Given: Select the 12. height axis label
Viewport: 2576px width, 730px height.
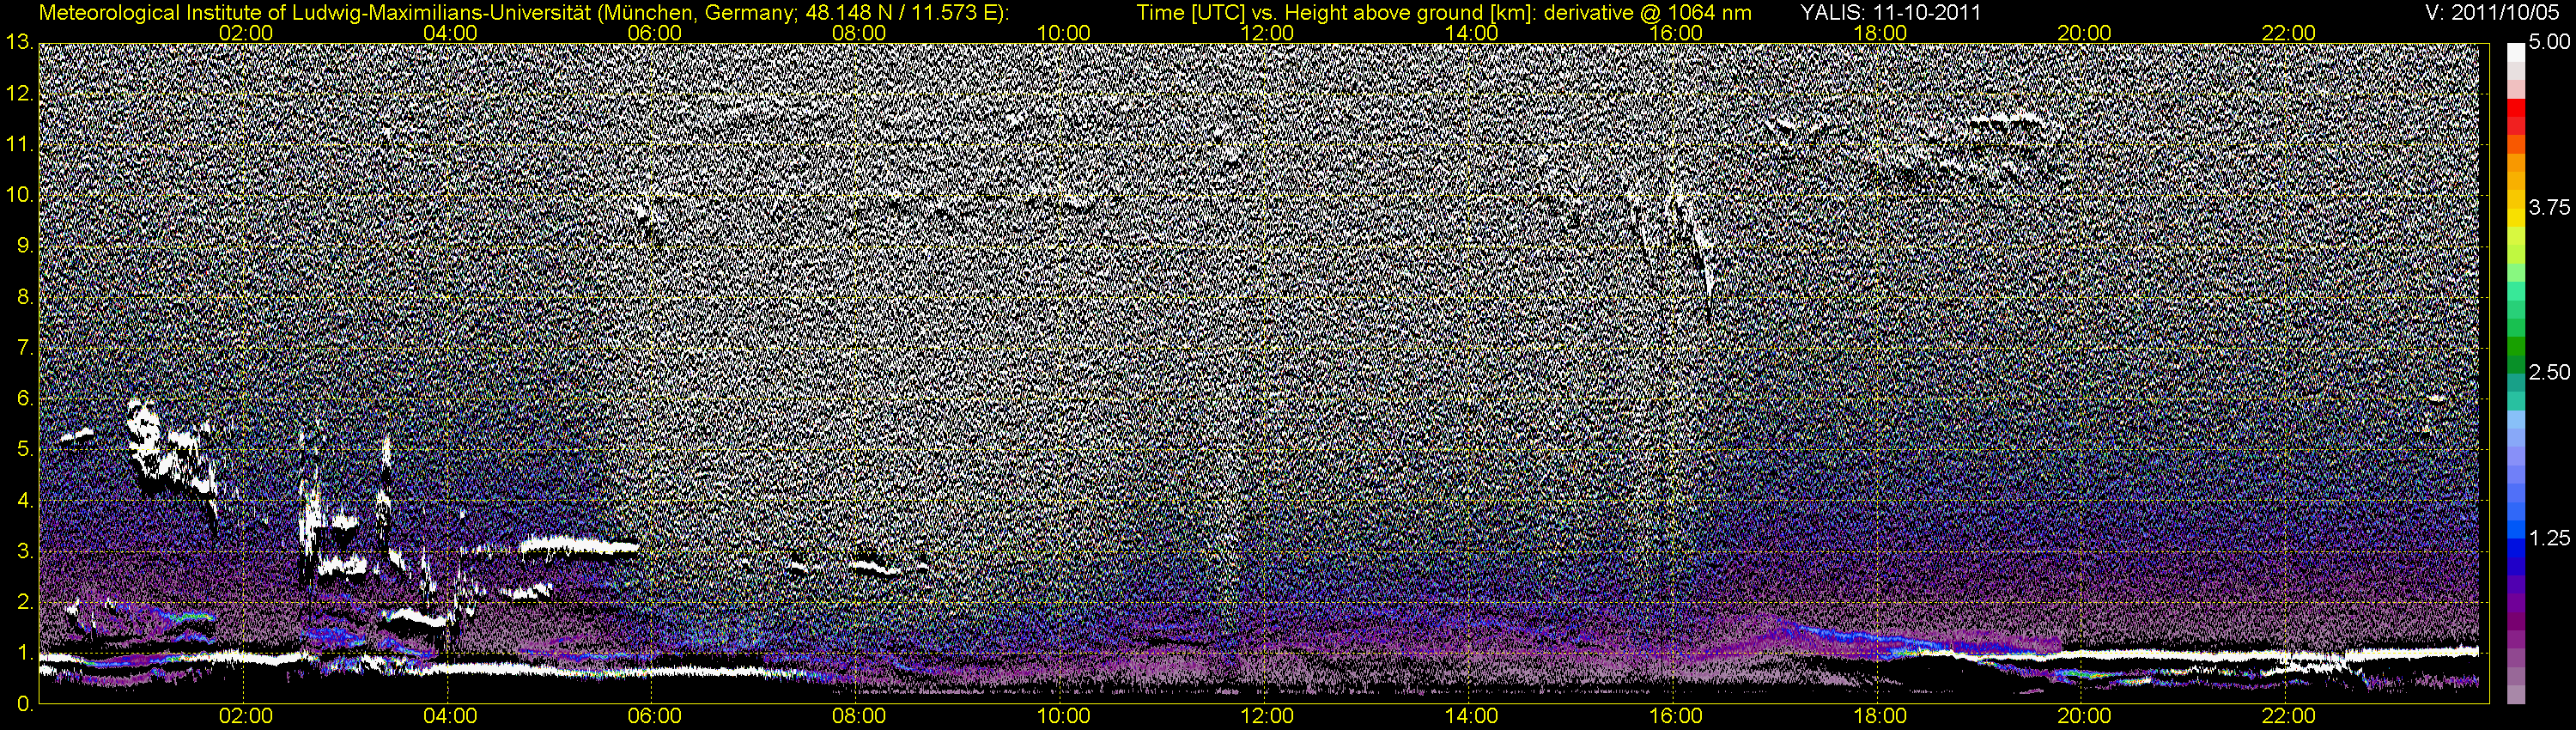Looking at the screenshot, I should coord(19,94).
